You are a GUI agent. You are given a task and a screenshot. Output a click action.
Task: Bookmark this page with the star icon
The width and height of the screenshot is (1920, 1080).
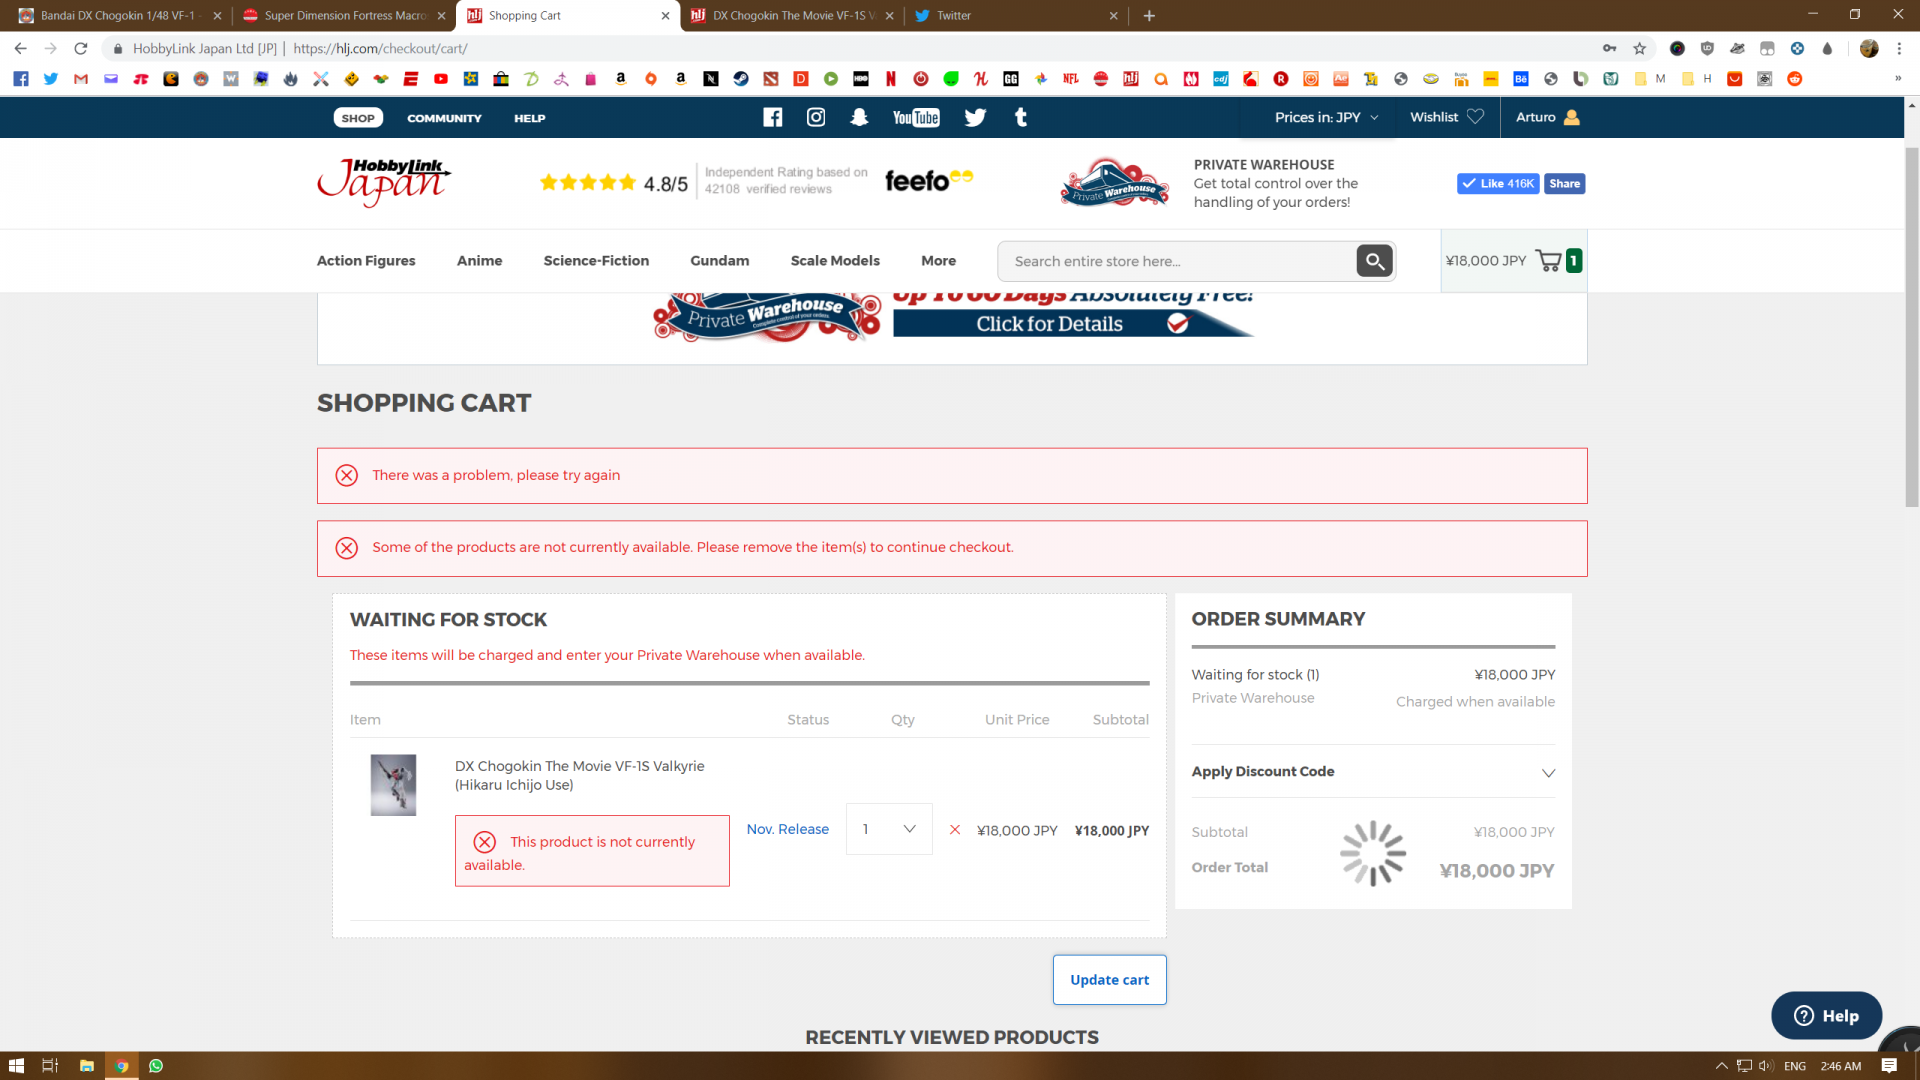pos(1639,48)
